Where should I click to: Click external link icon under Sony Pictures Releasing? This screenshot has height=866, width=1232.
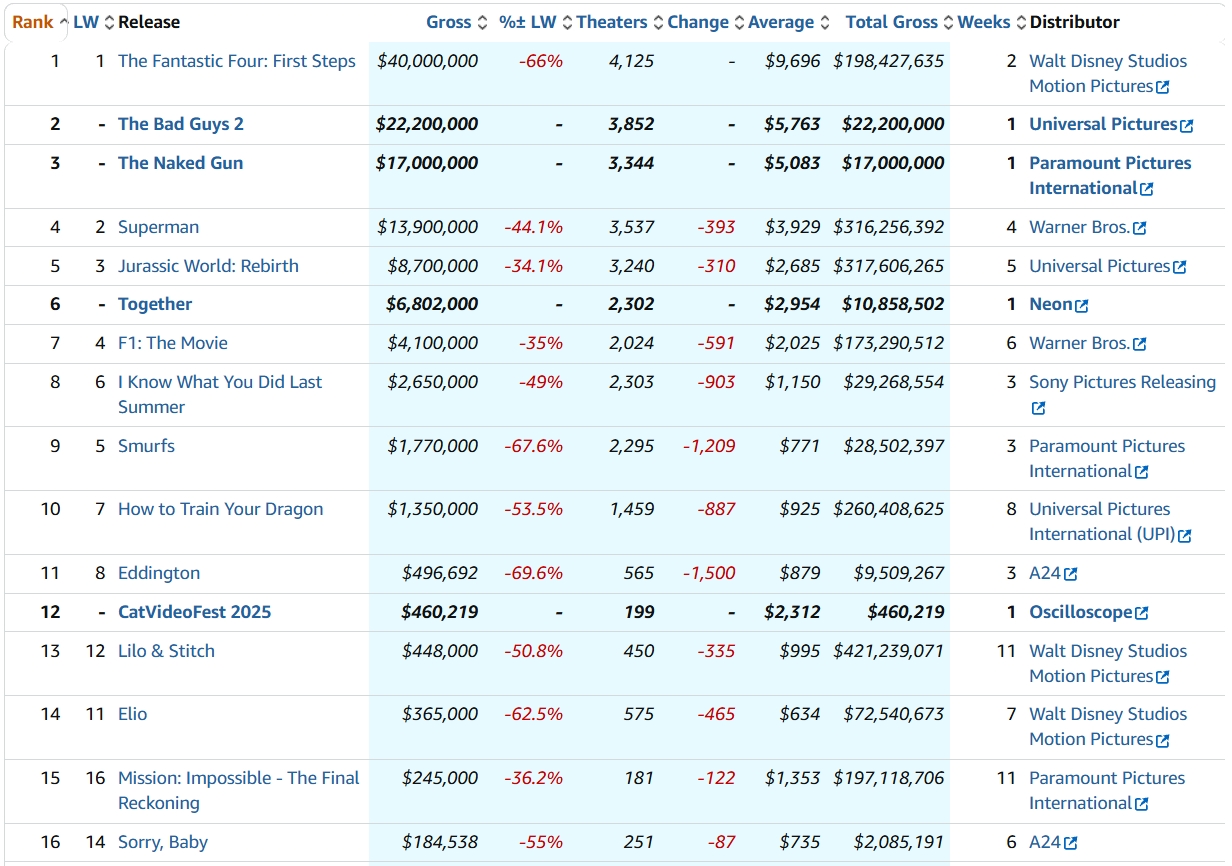(1038, 408)
